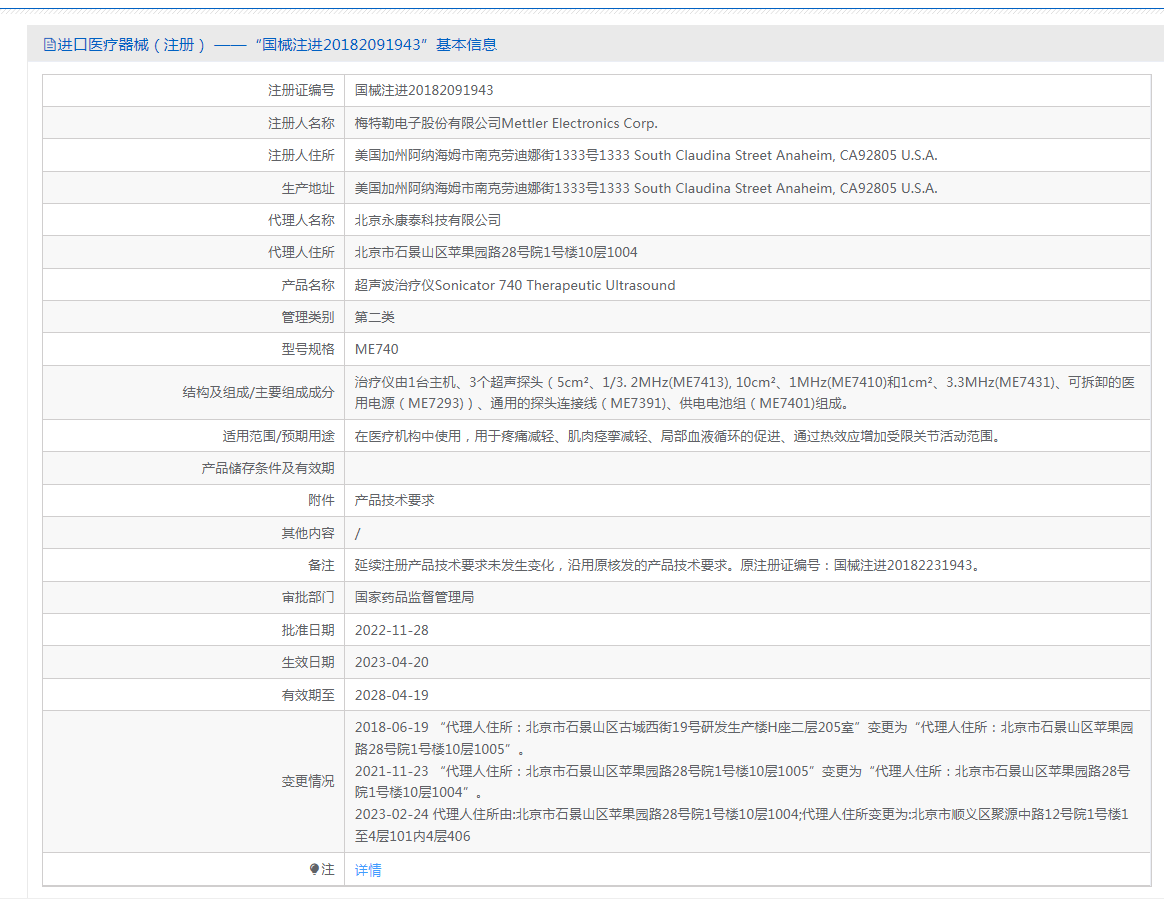Click the slash value in the 其他内容 row
Image resolution: width=1164 pixels, height=900 pixels.
[x=358, y=533]
